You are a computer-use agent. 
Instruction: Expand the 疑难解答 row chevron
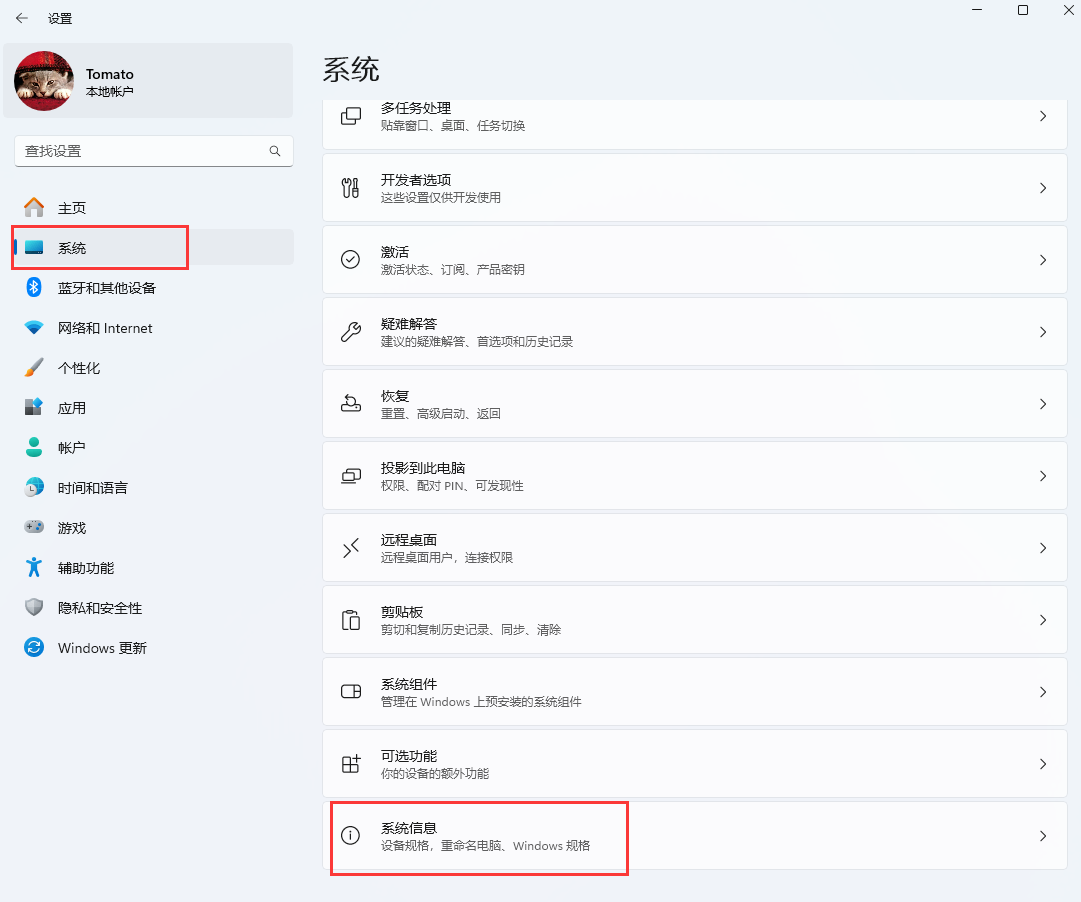pyautogui.click(x=1043, y=332)
